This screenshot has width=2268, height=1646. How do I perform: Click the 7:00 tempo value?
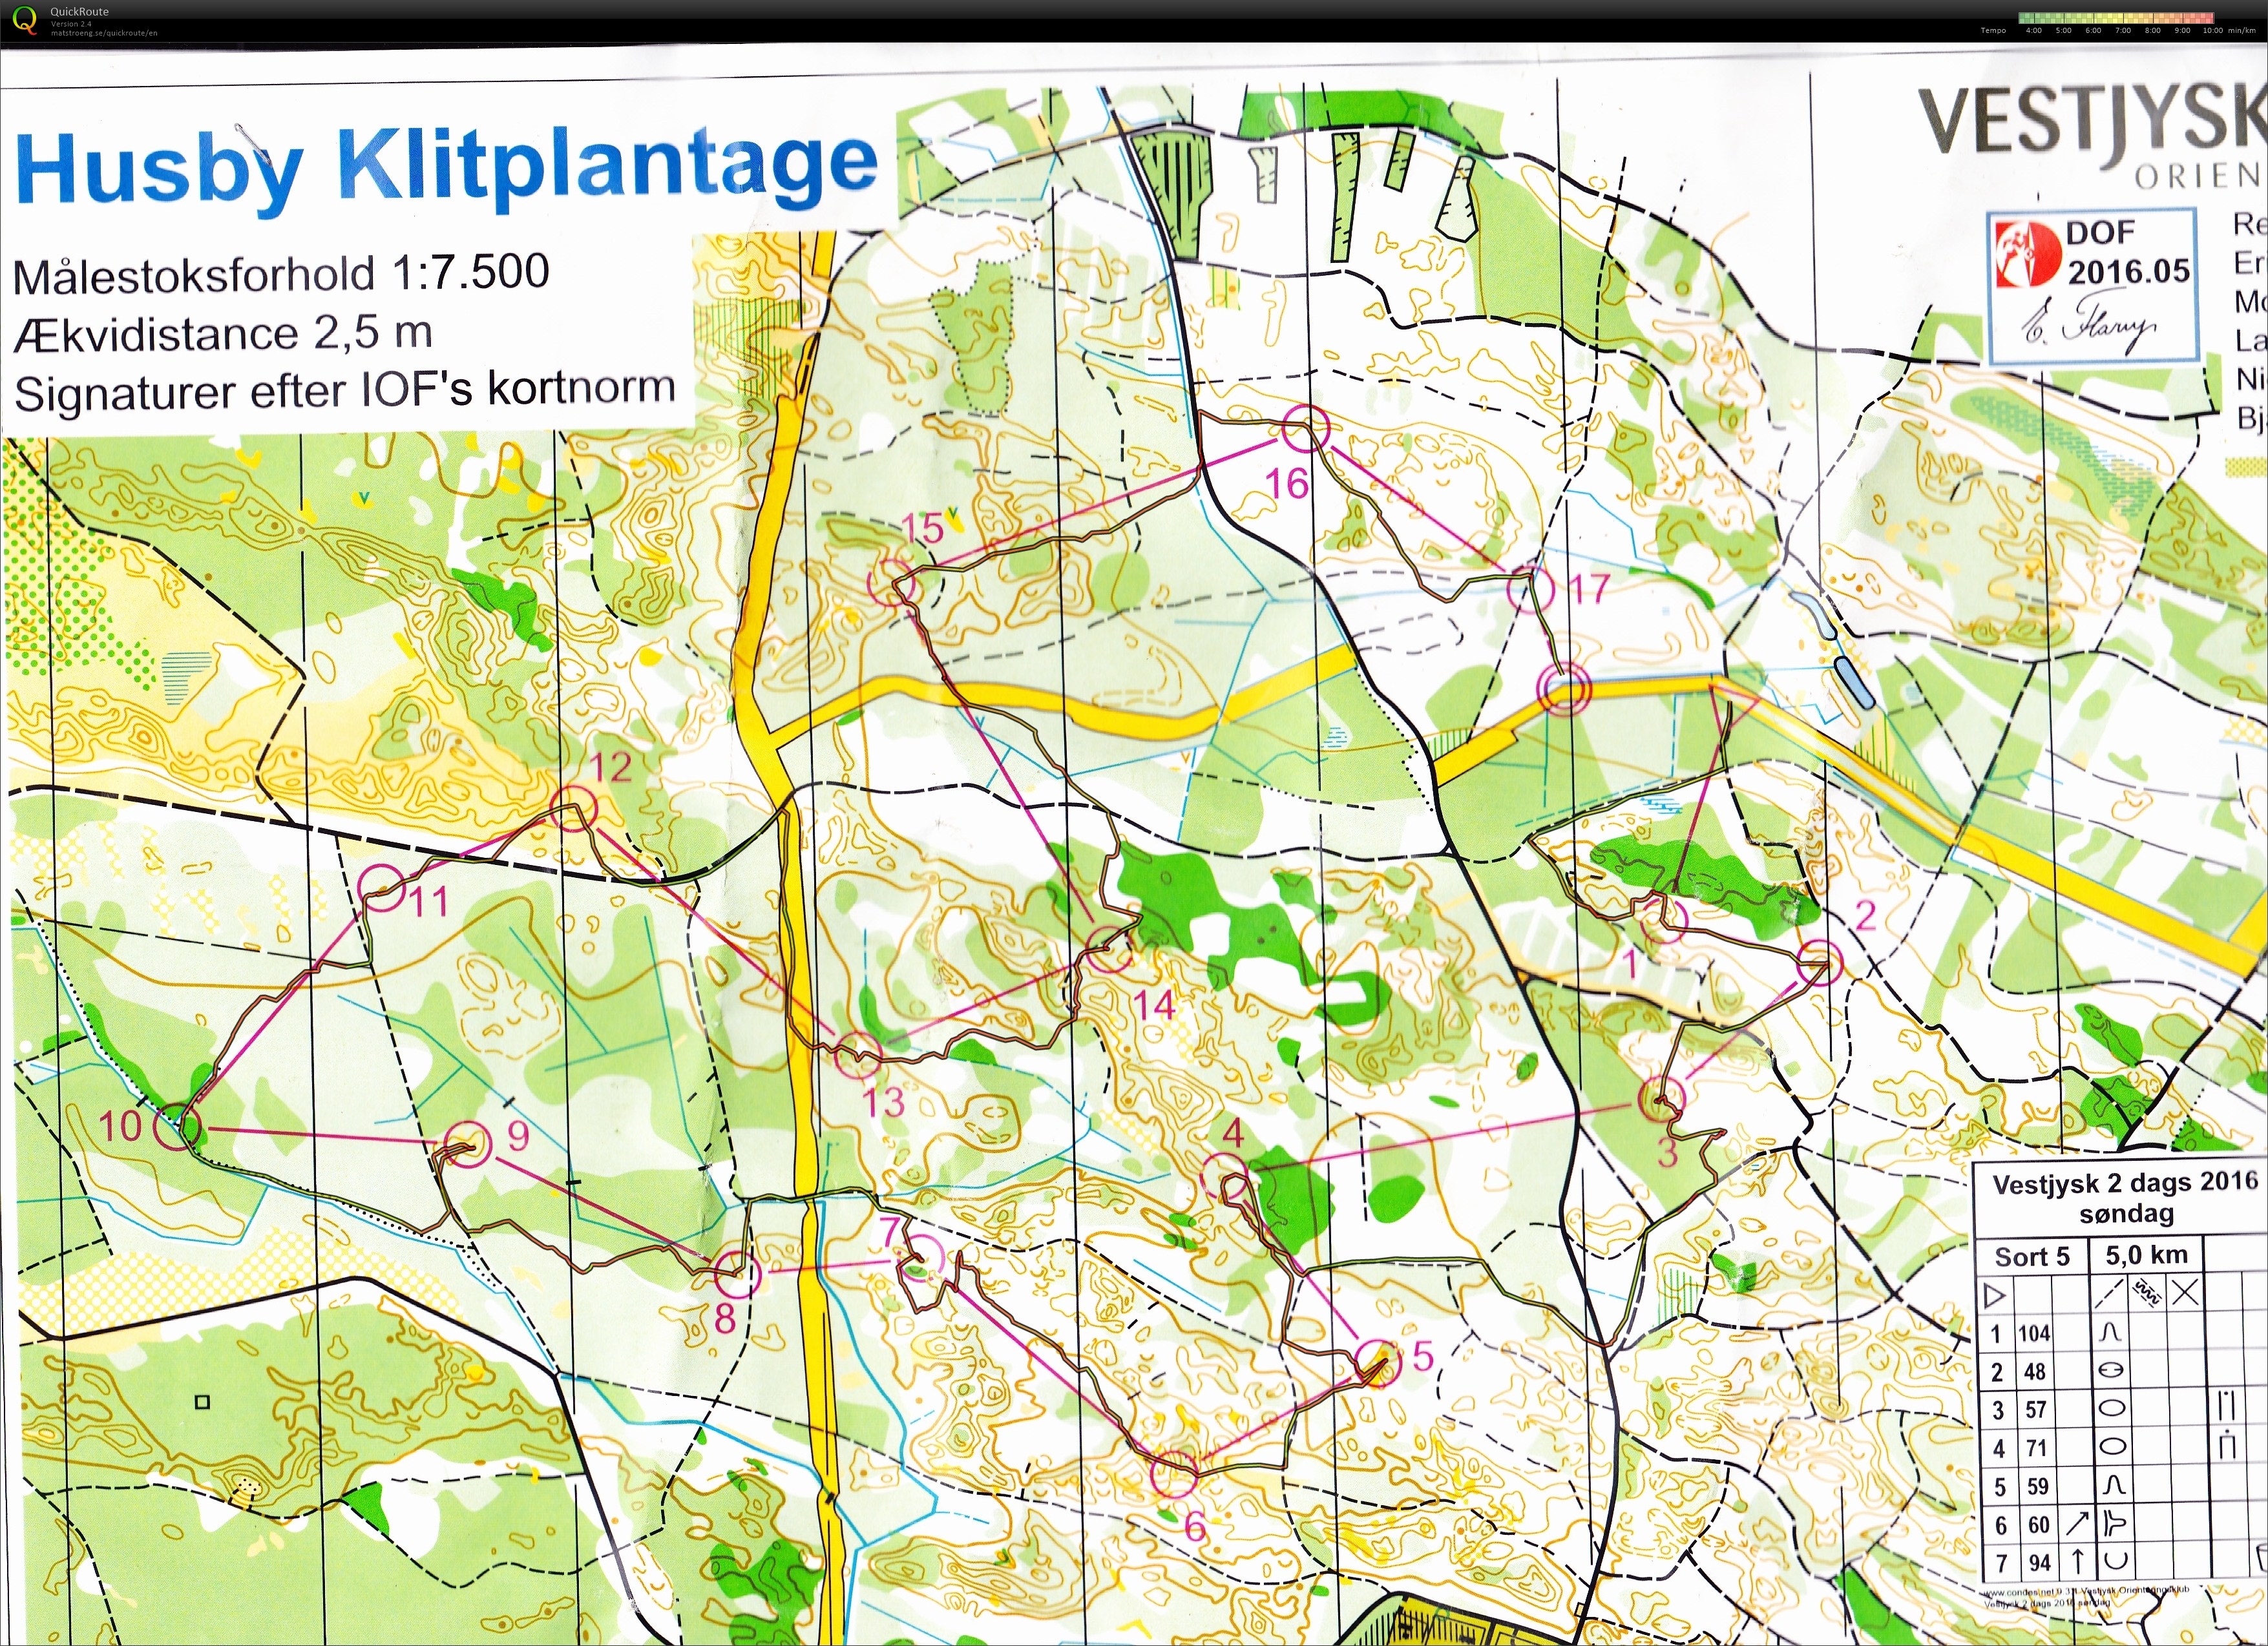[2123, 30]
